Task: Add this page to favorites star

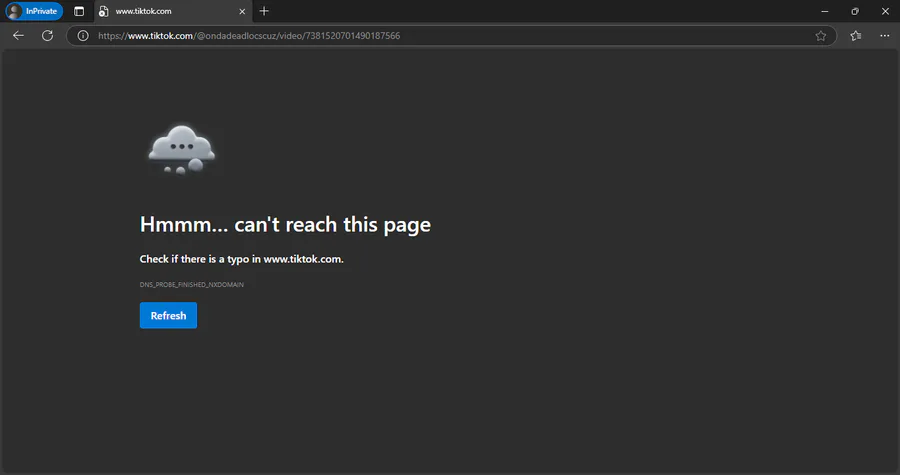Action: [x=821, y=36]
